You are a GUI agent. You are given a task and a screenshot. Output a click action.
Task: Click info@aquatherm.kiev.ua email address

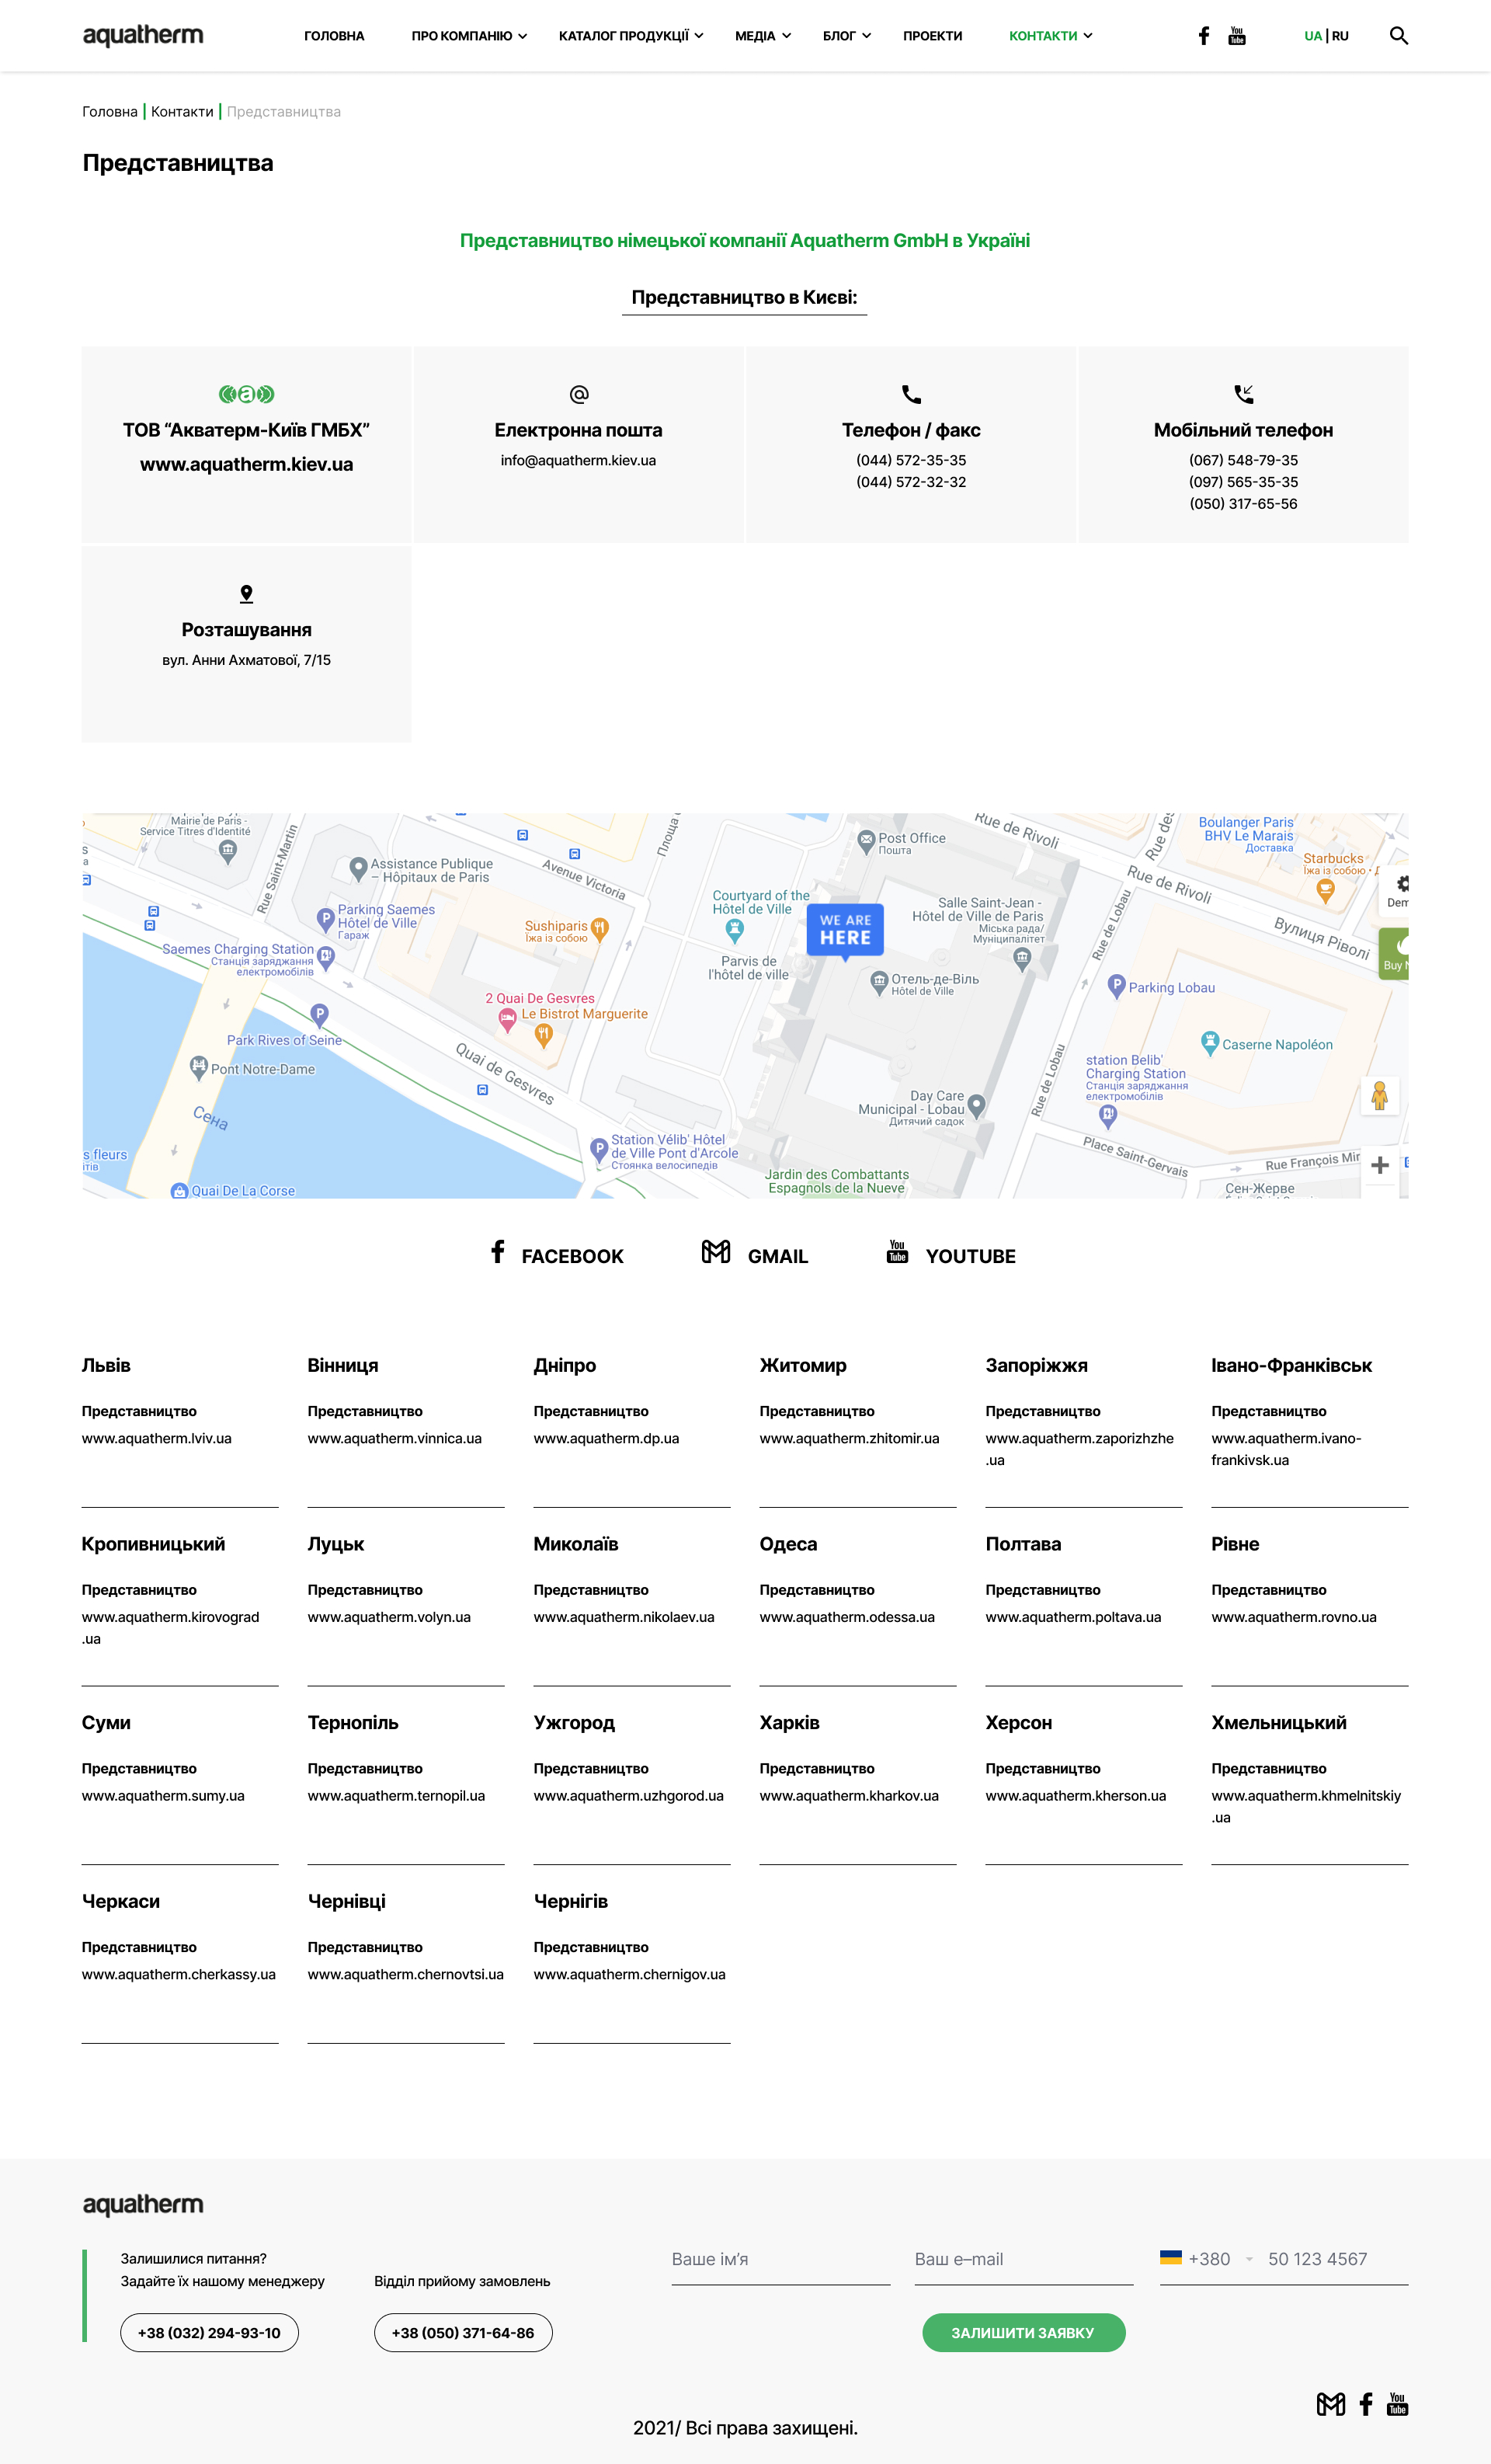click(x=579, y=460)
